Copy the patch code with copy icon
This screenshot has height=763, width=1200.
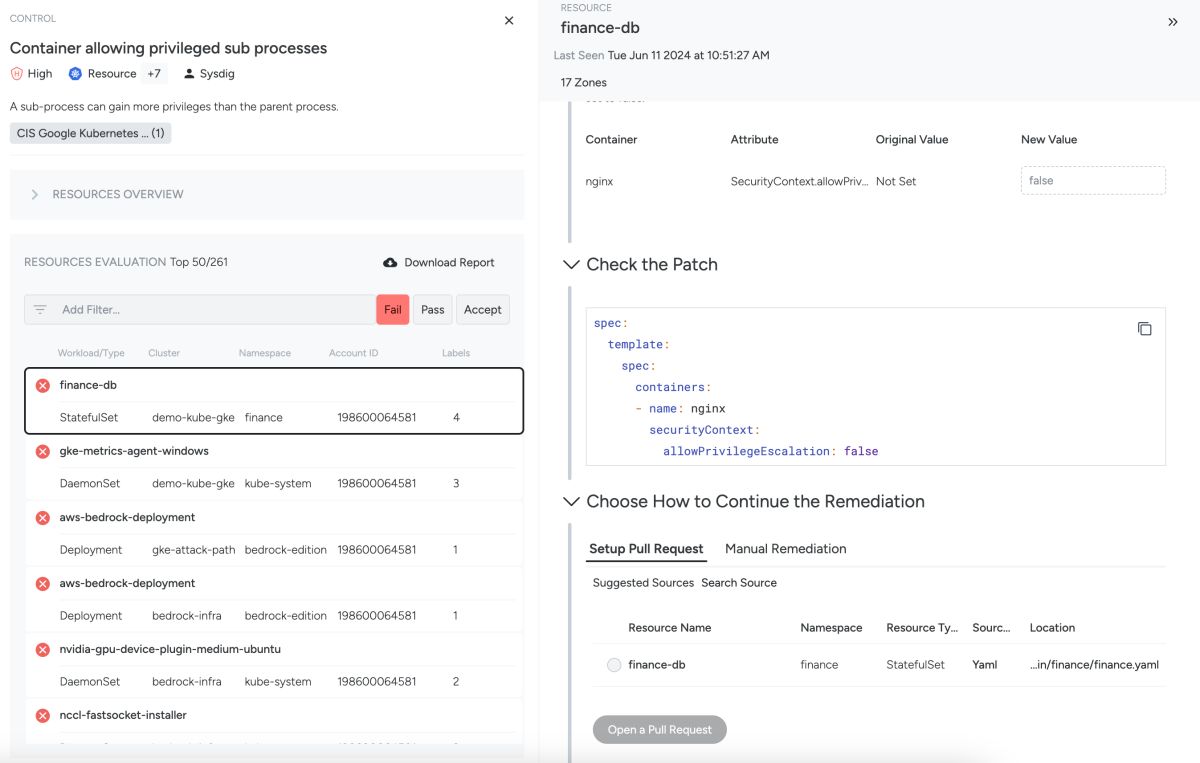[x=1145, y=329]
